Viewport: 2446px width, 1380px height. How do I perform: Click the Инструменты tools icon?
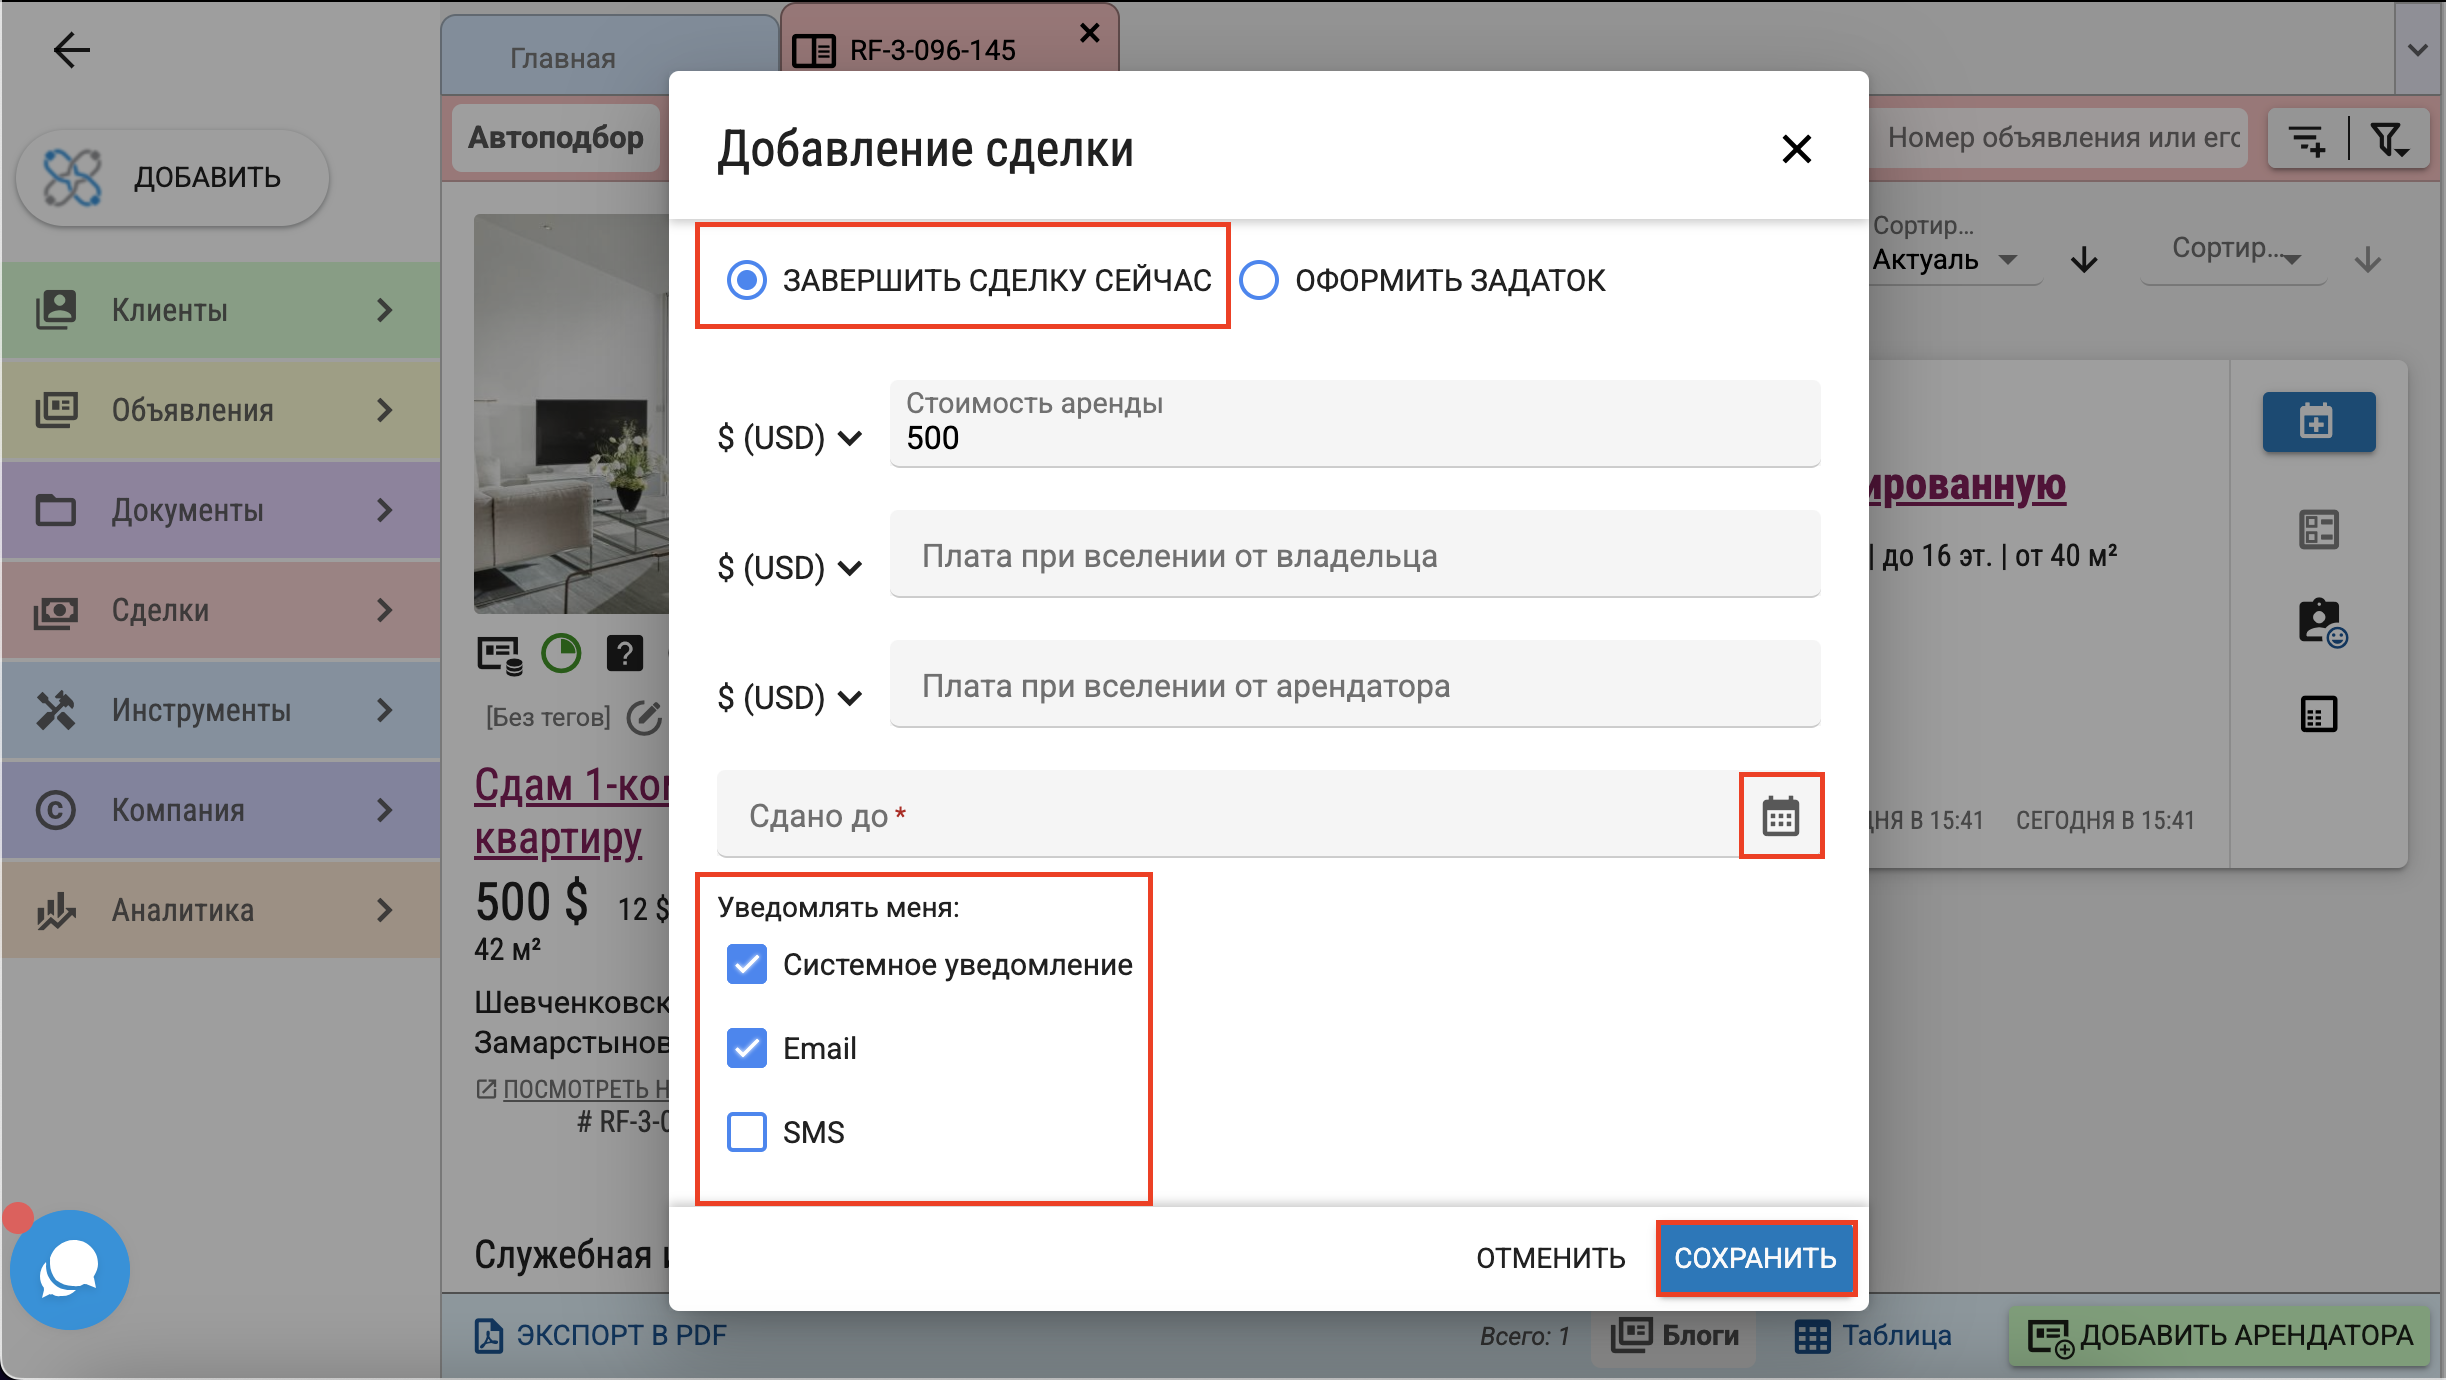coord(56,710)
